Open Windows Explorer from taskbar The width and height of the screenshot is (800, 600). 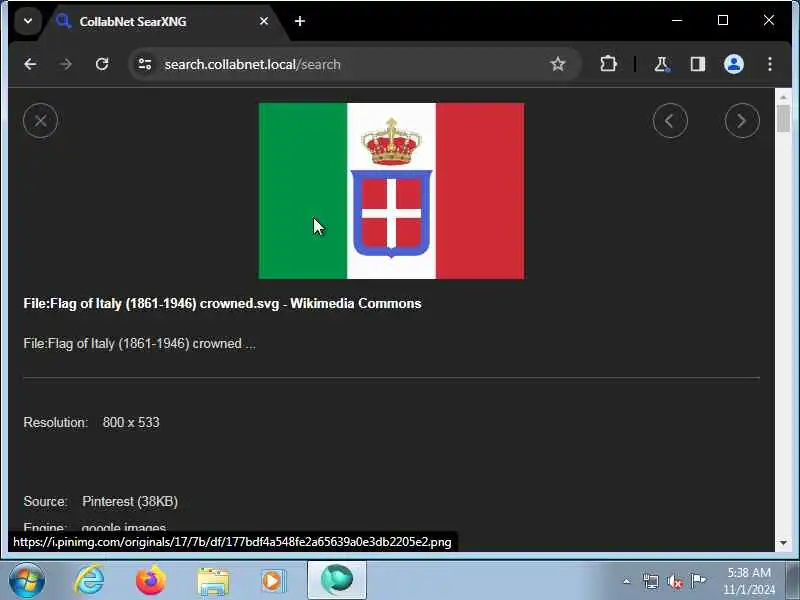(x=213, y=581)
